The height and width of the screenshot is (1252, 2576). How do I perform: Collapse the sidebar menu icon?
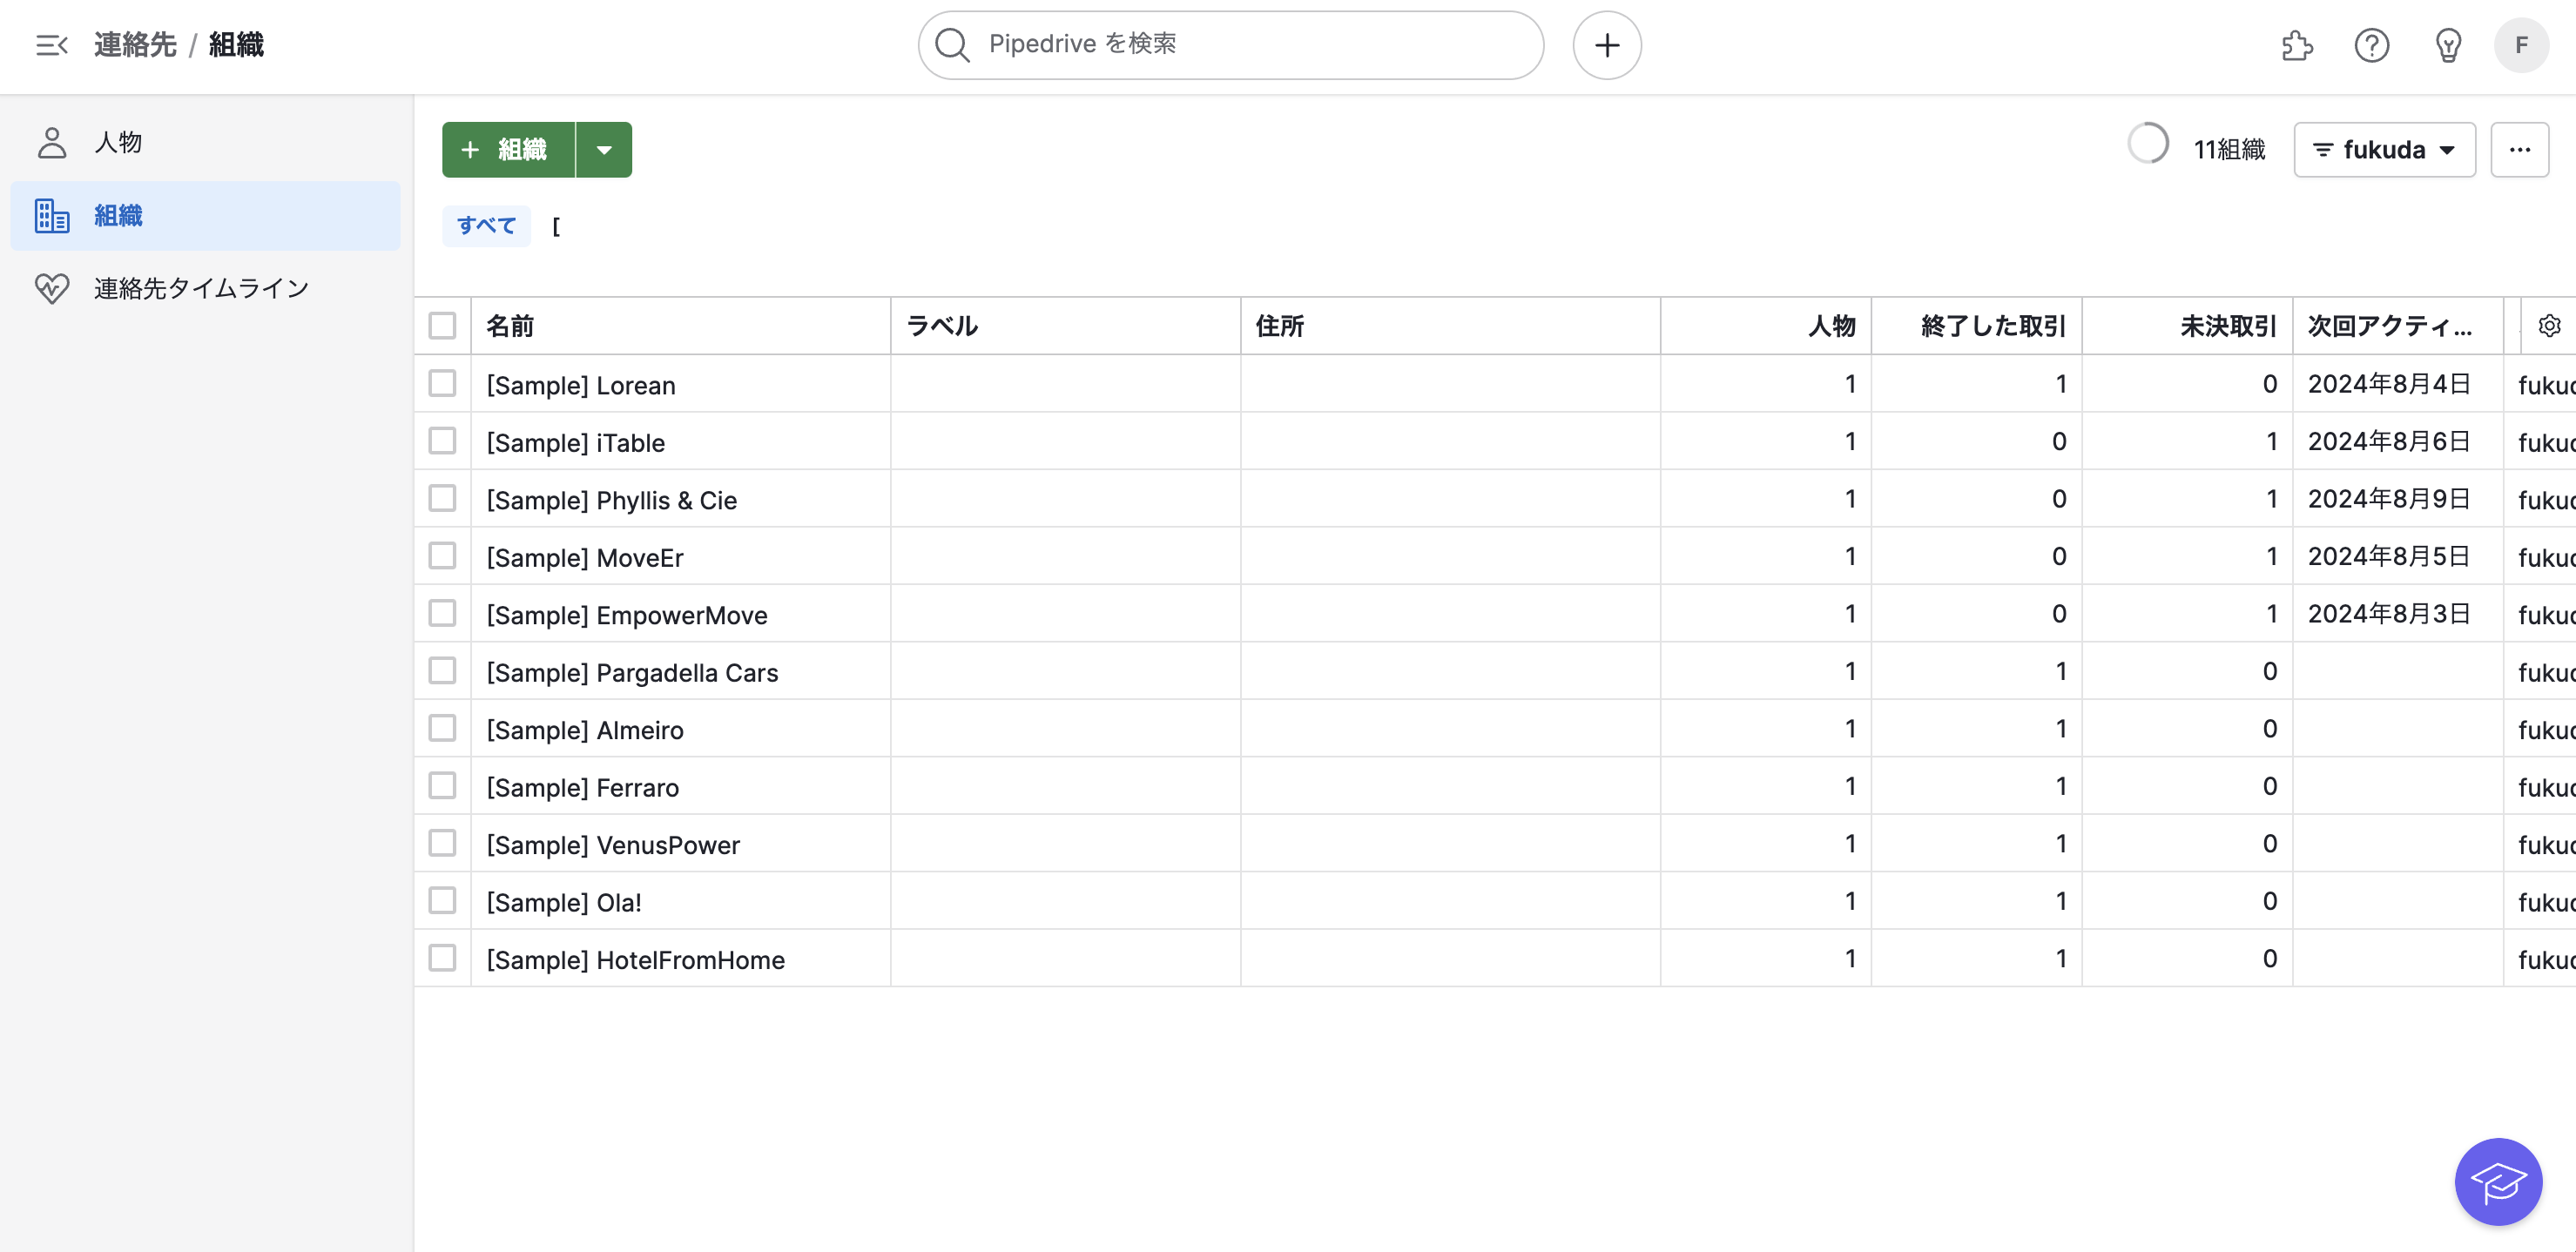[x=51, y=45]
